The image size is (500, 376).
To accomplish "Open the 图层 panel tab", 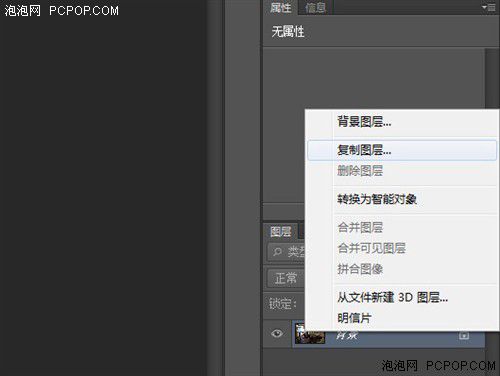I will click(281, 231).
